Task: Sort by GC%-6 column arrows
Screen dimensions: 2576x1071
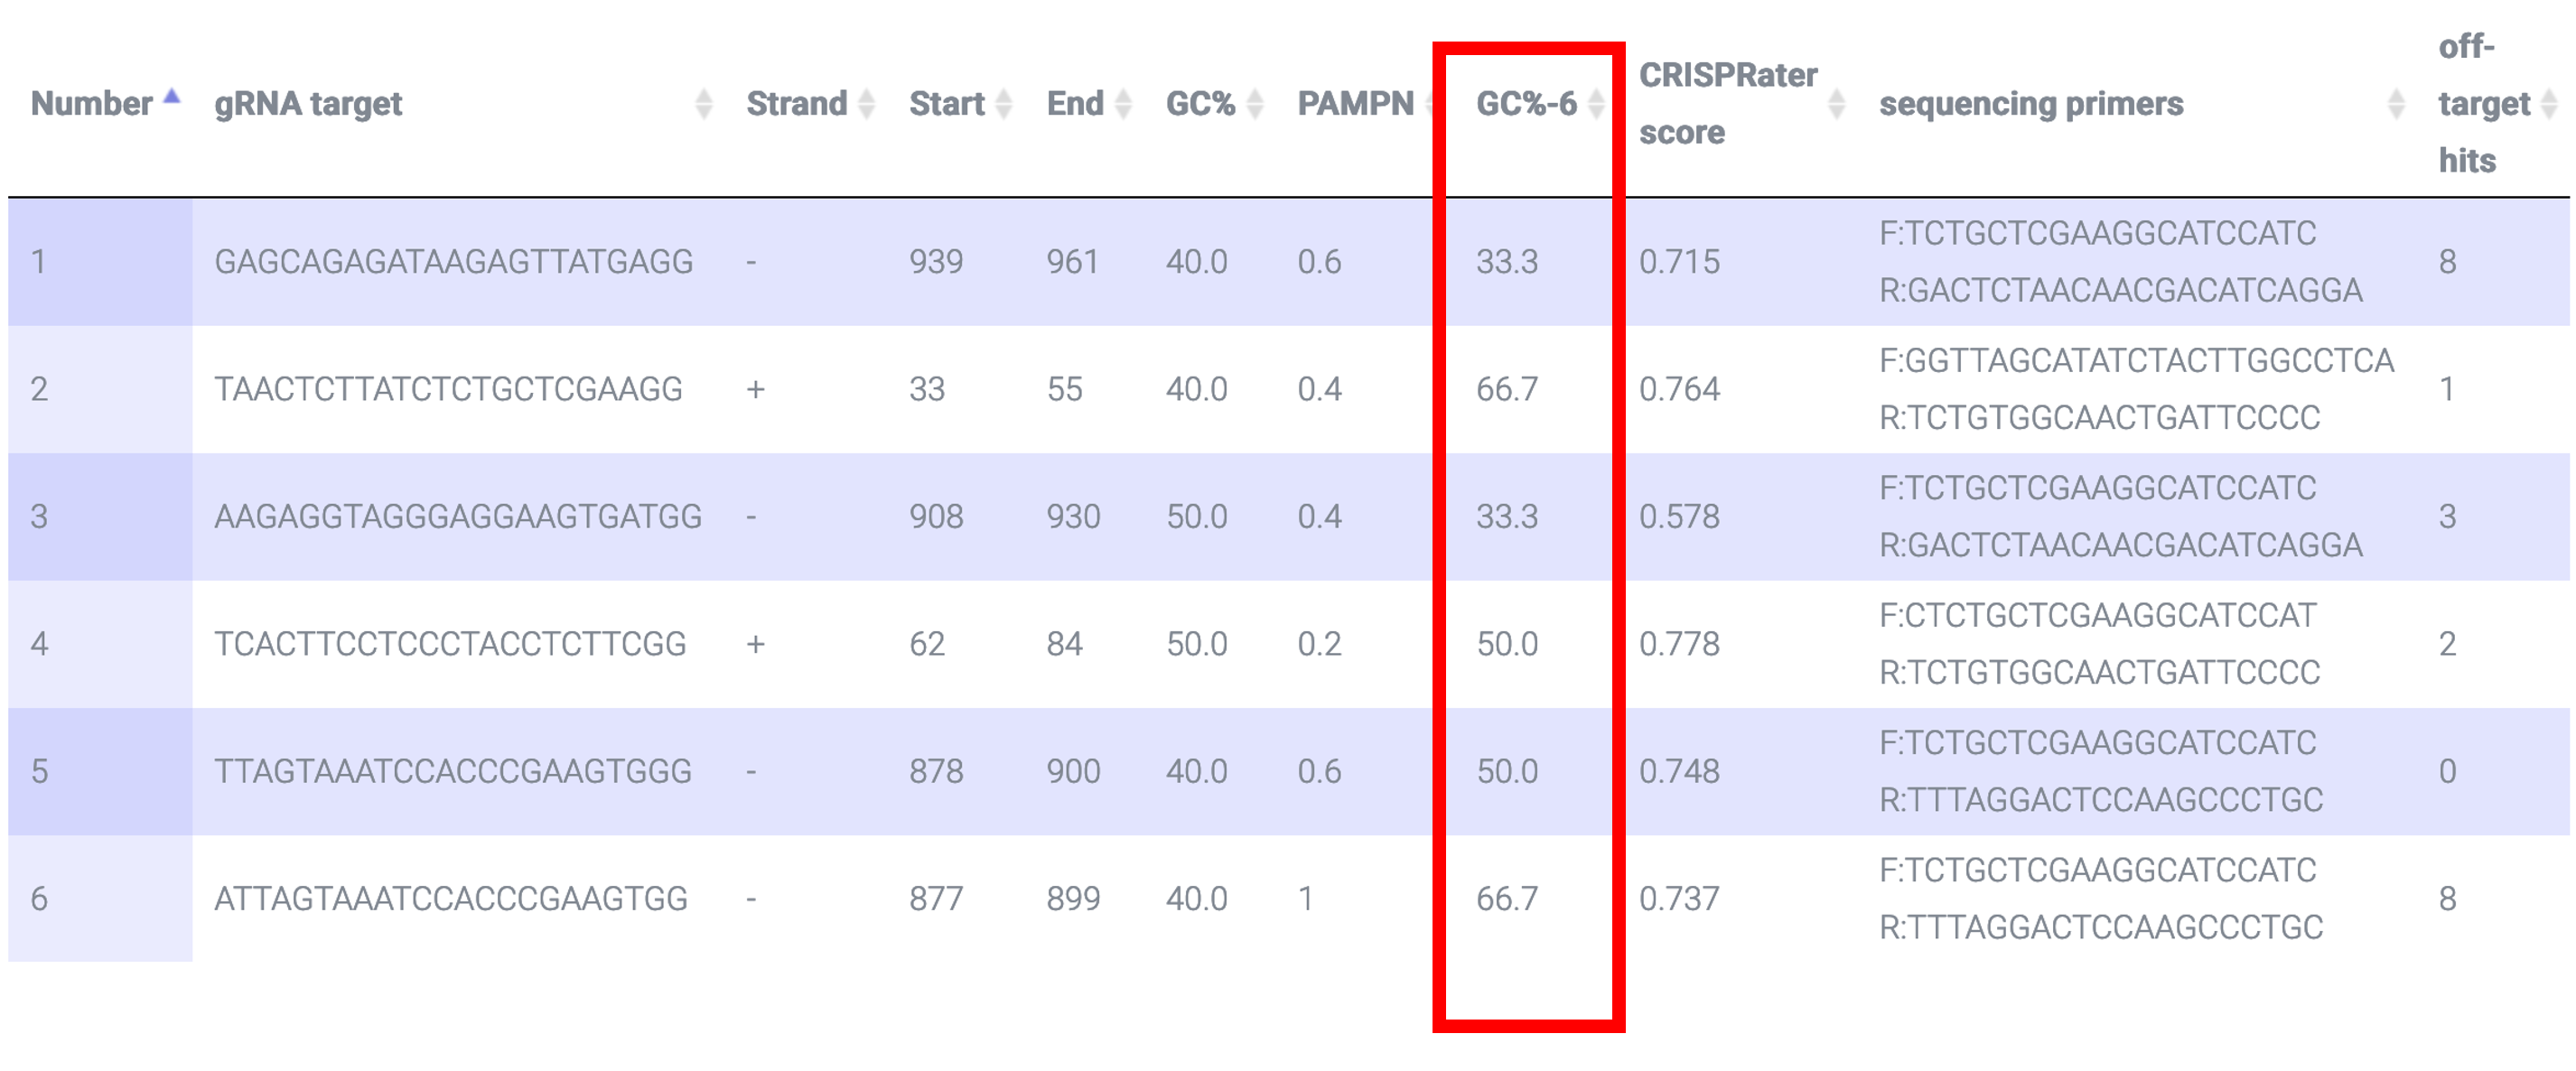Action: tap(1596, 103)
